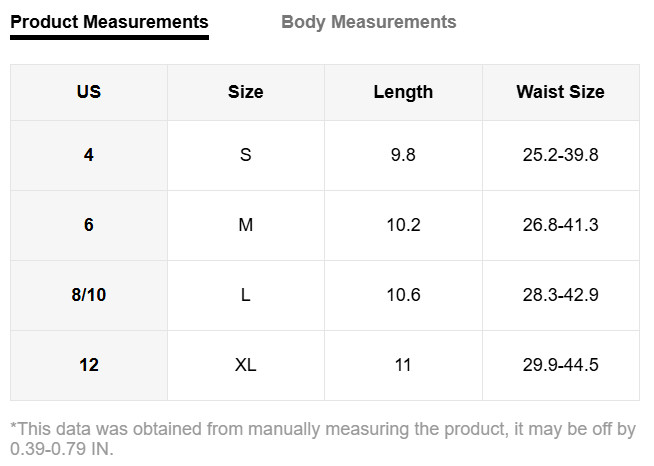
Task: Click the 29.9-44.5 waist size cell
Action: [x=560, y=365]
